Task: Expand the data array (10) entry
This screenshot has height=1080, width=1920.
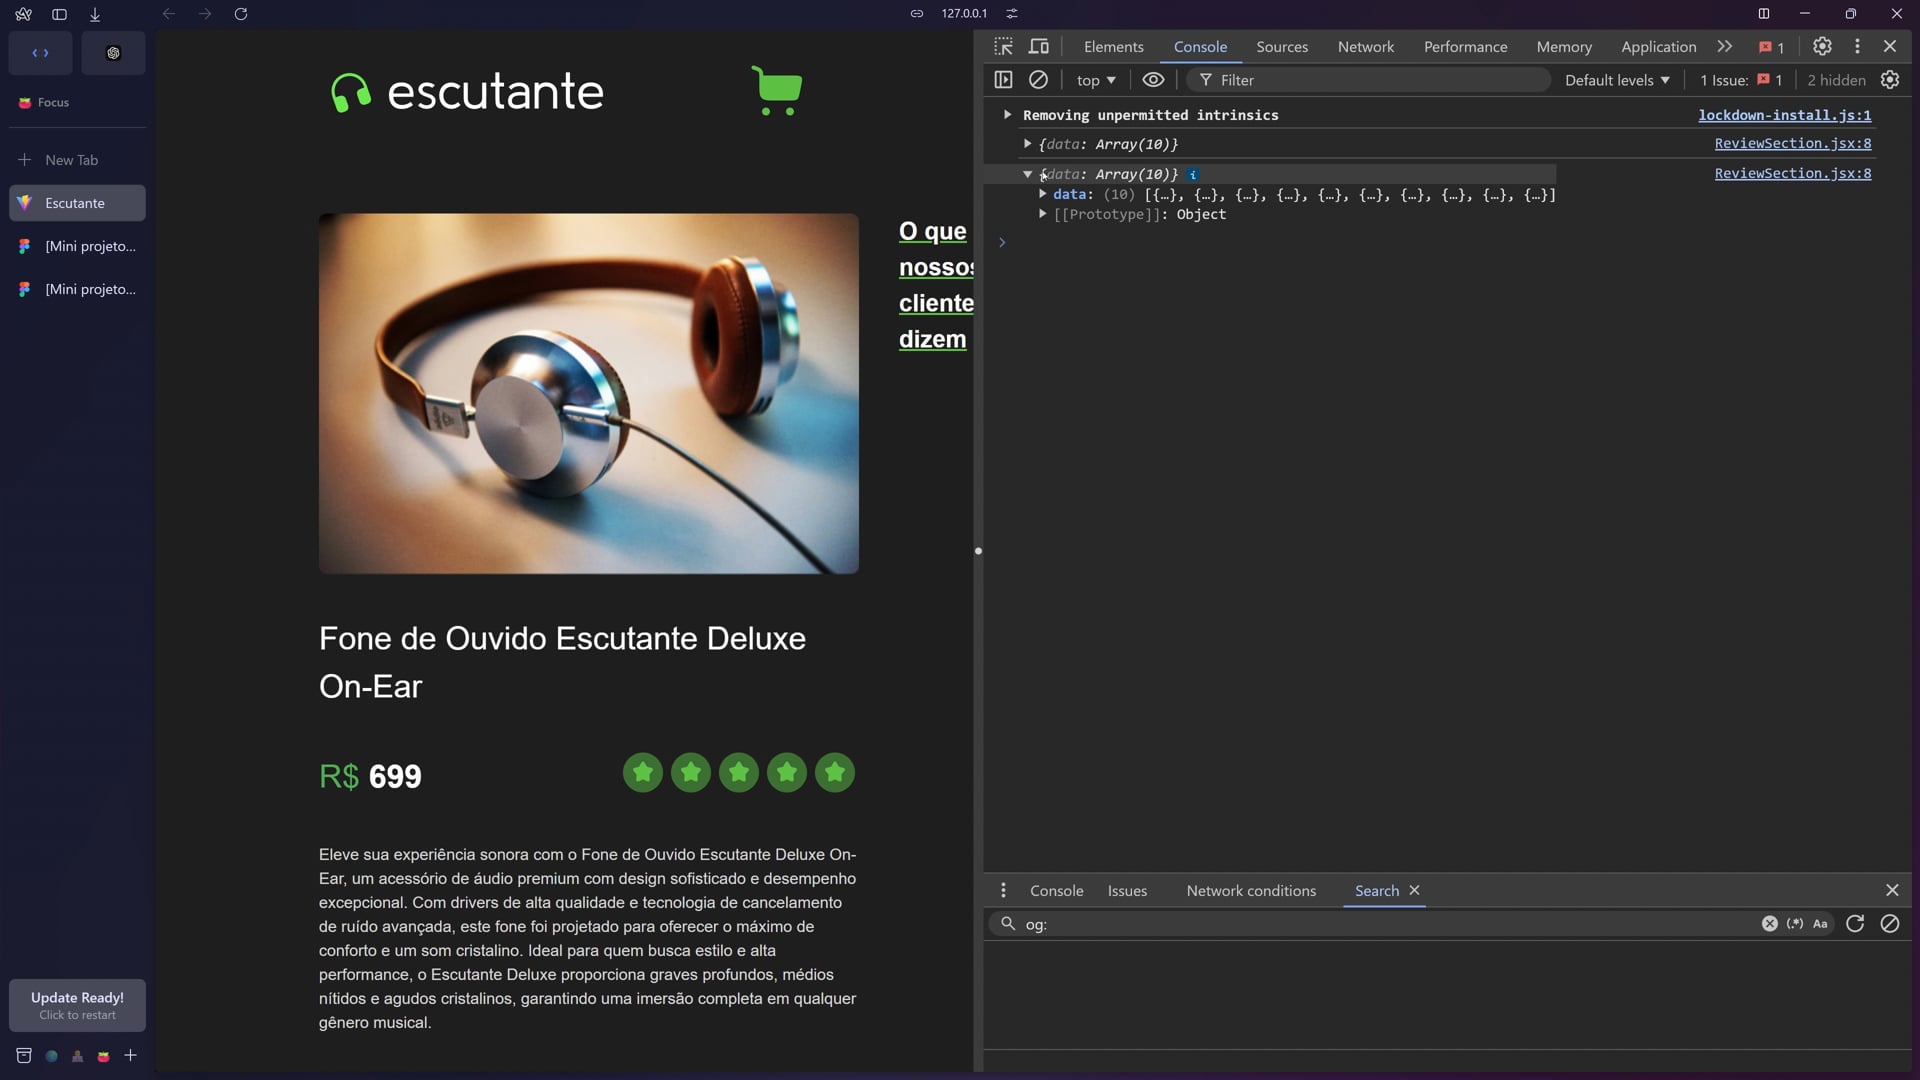Action: [x=1043, y=195]
